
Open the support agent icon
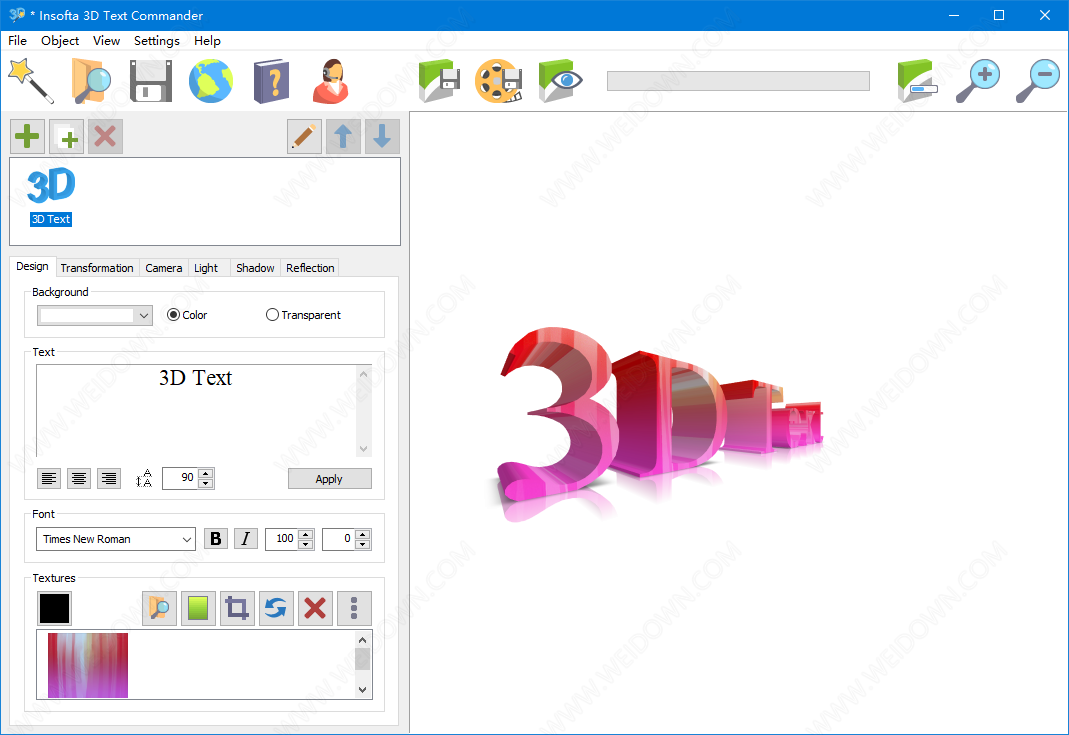(x=330, y=81)
